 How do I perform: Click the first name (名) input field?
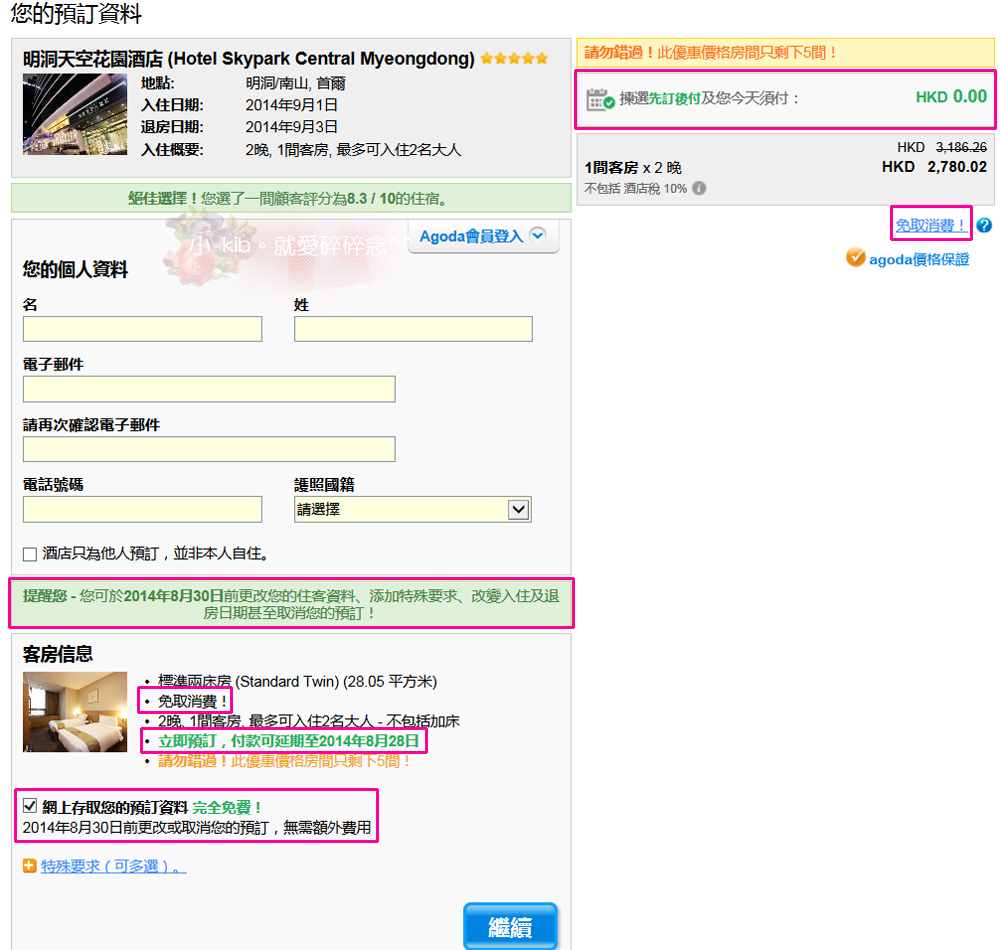[142, 329]
